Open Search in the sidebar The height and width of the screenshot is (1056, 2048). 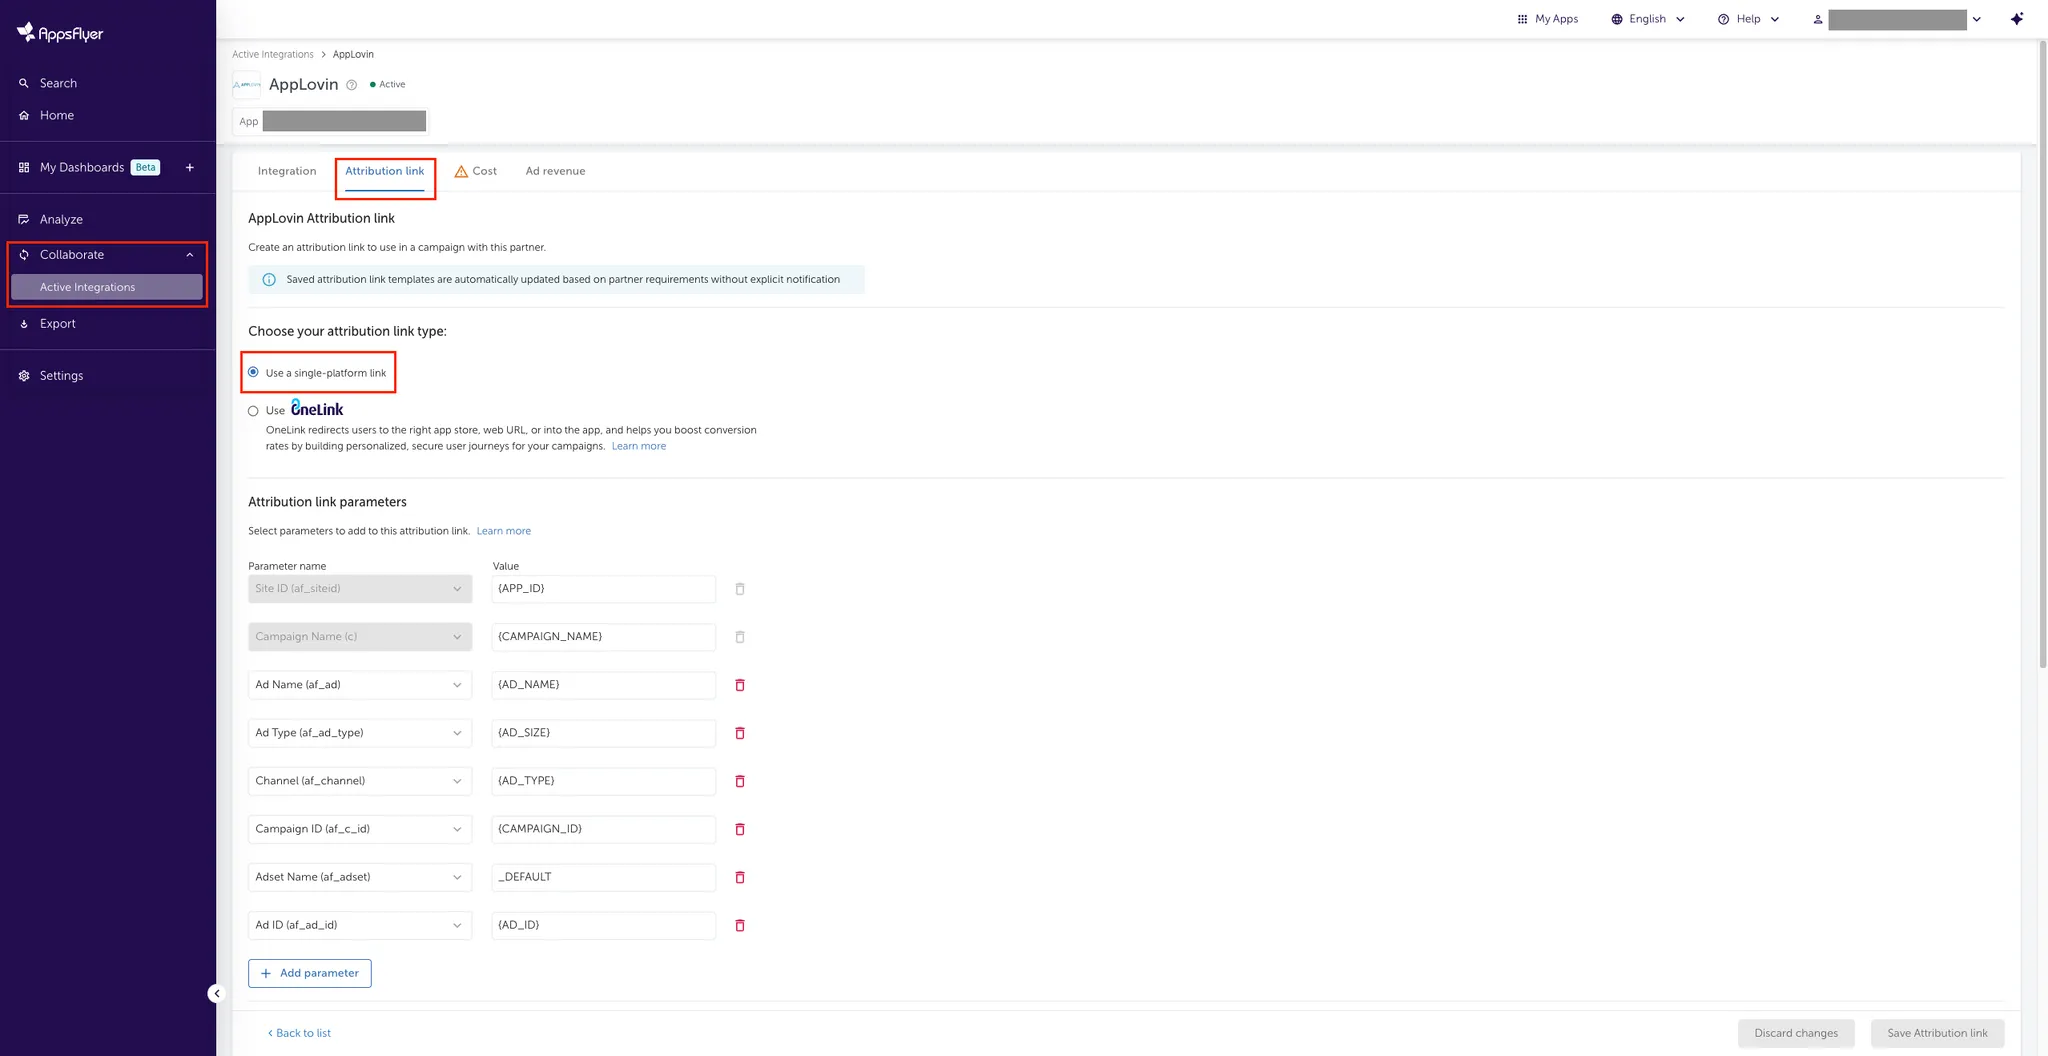[58, 83]
